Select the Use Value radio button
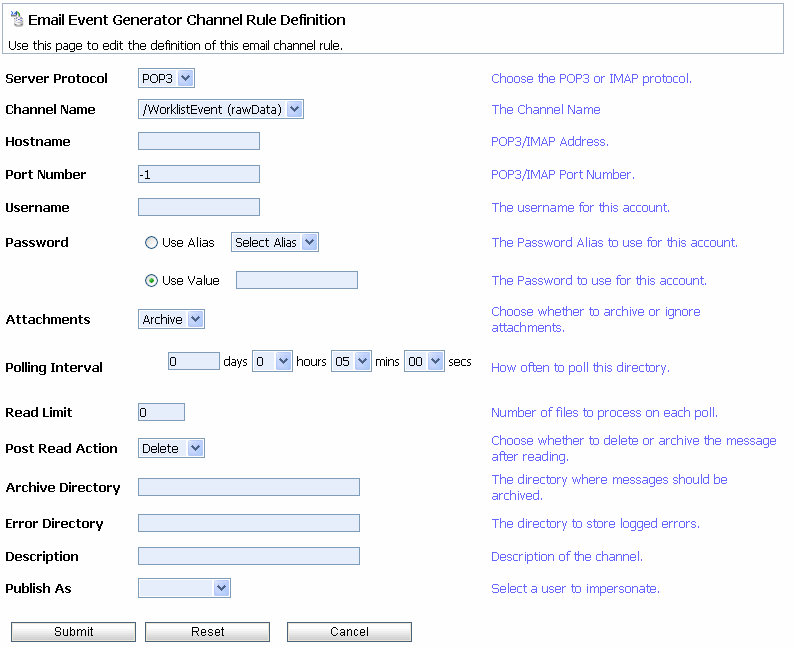794x647 pixels. [x=151, y=280]
